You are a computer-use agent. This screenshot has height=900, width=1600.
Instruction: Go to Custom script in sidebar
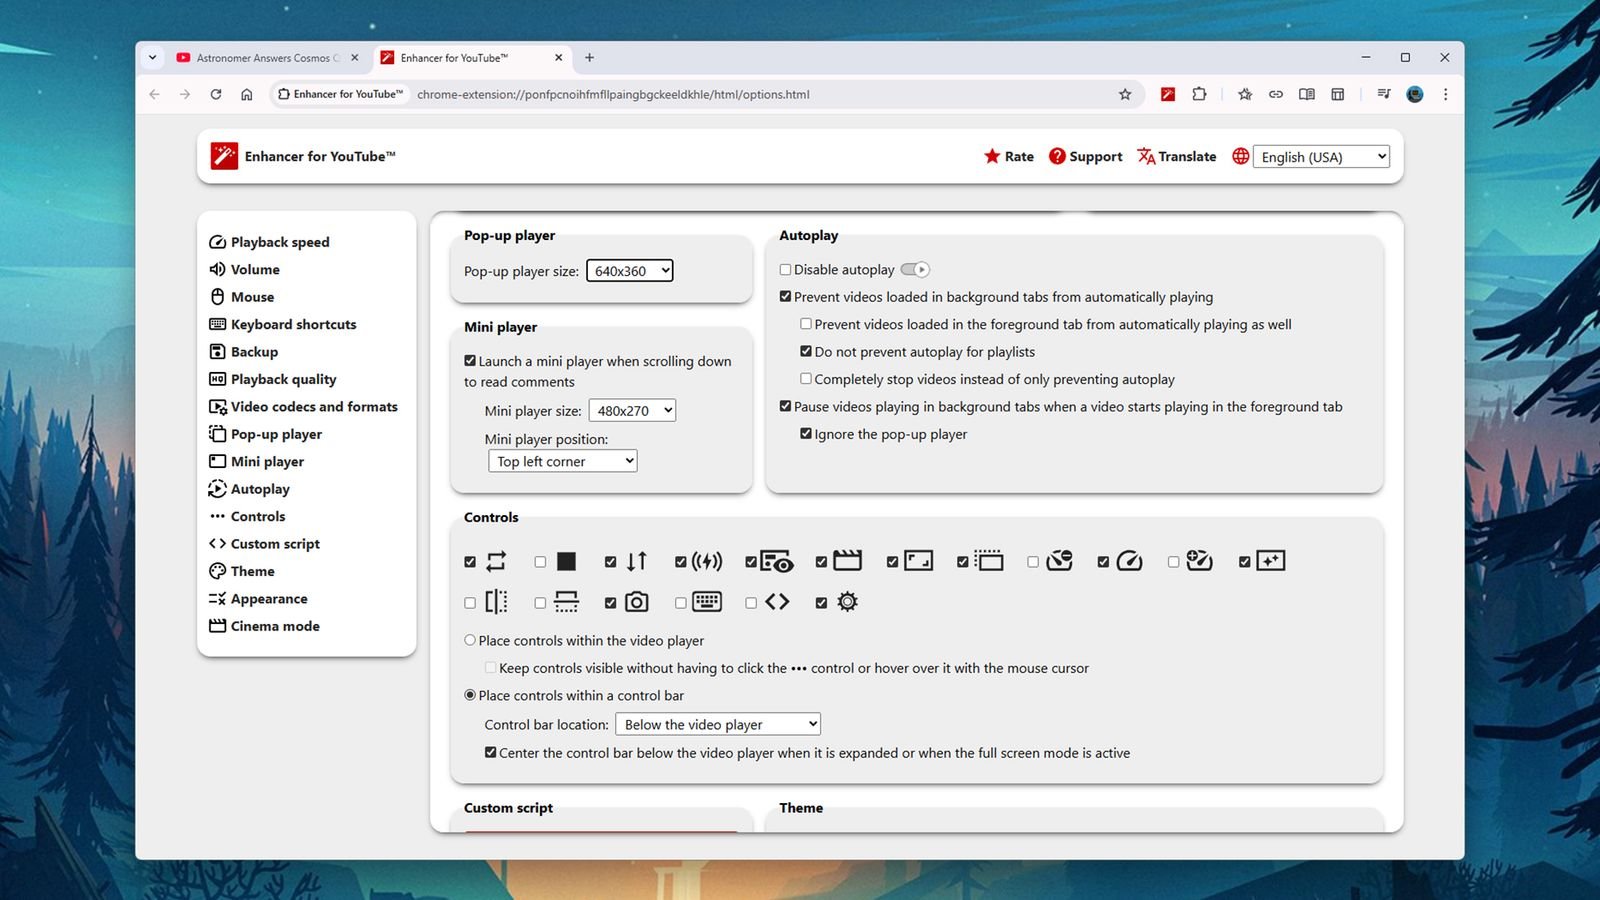coord(264,543)
